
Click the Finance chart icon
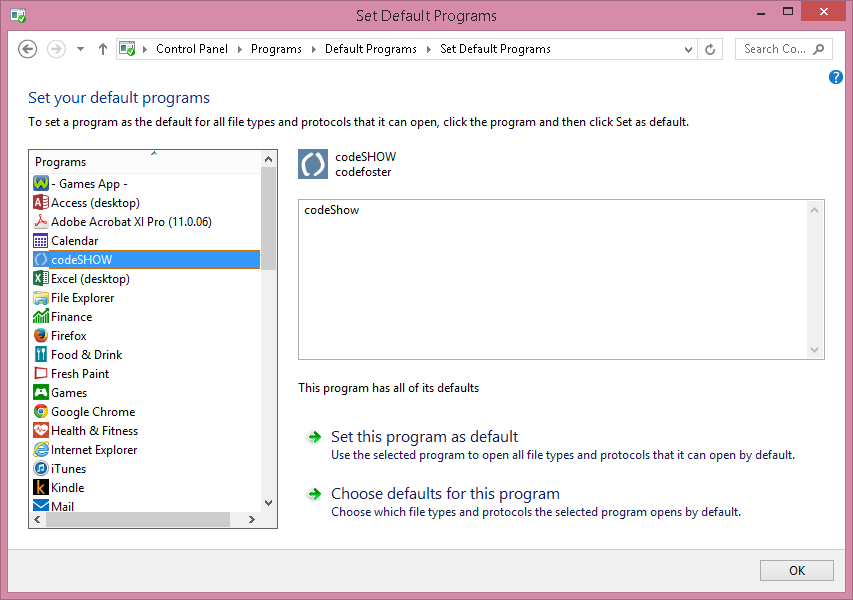pos(41,317)
